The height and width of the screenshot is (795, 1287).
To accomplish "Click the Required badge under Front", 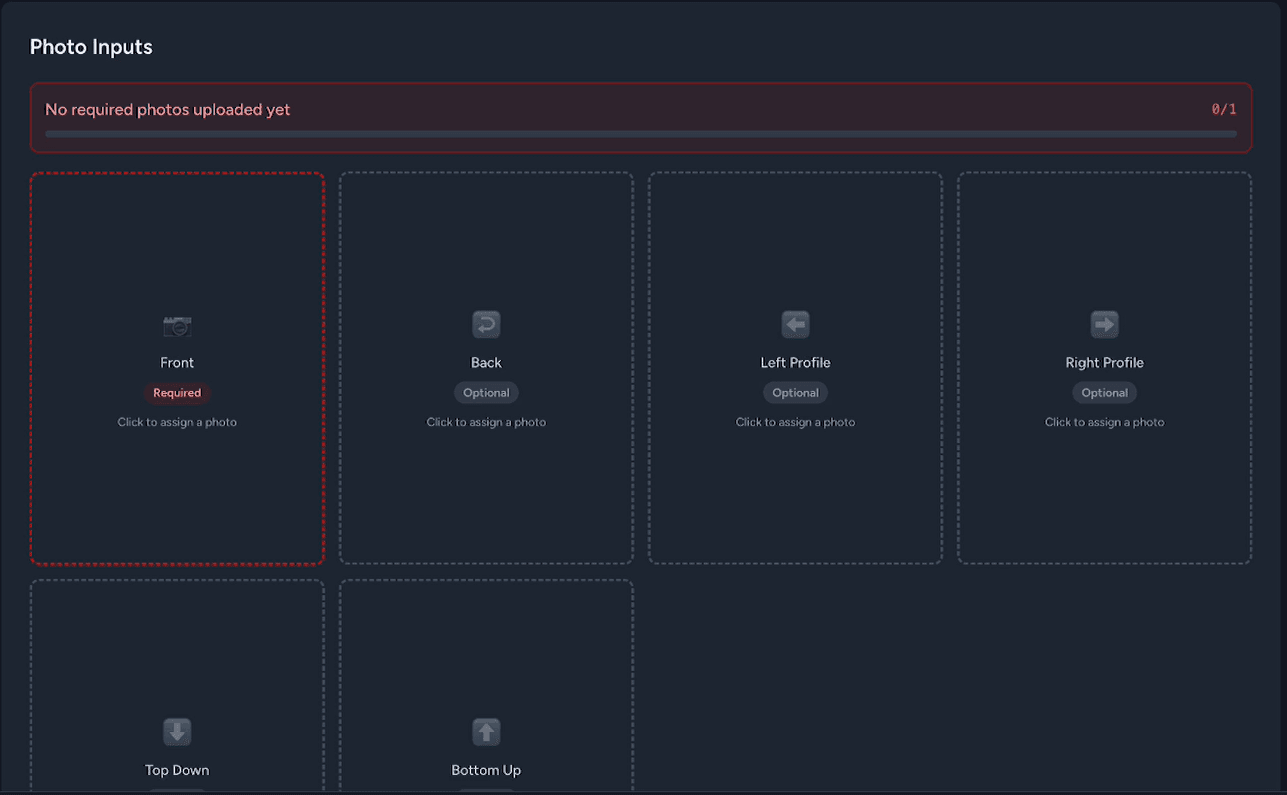I will 177,392.
